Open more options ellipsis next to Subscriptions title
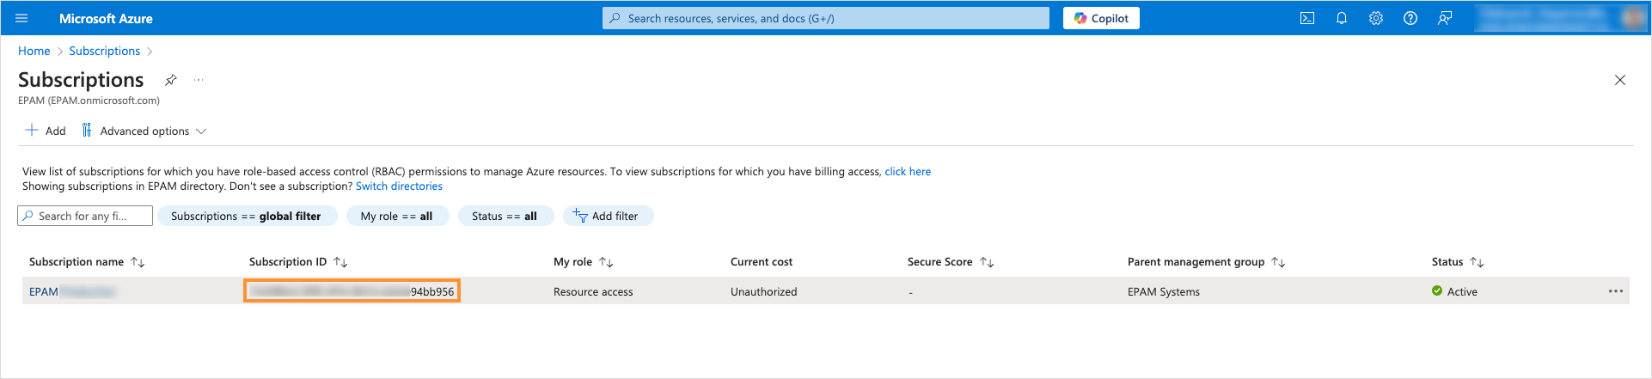This screenshot has width=1652, height=379. point(199,80)
